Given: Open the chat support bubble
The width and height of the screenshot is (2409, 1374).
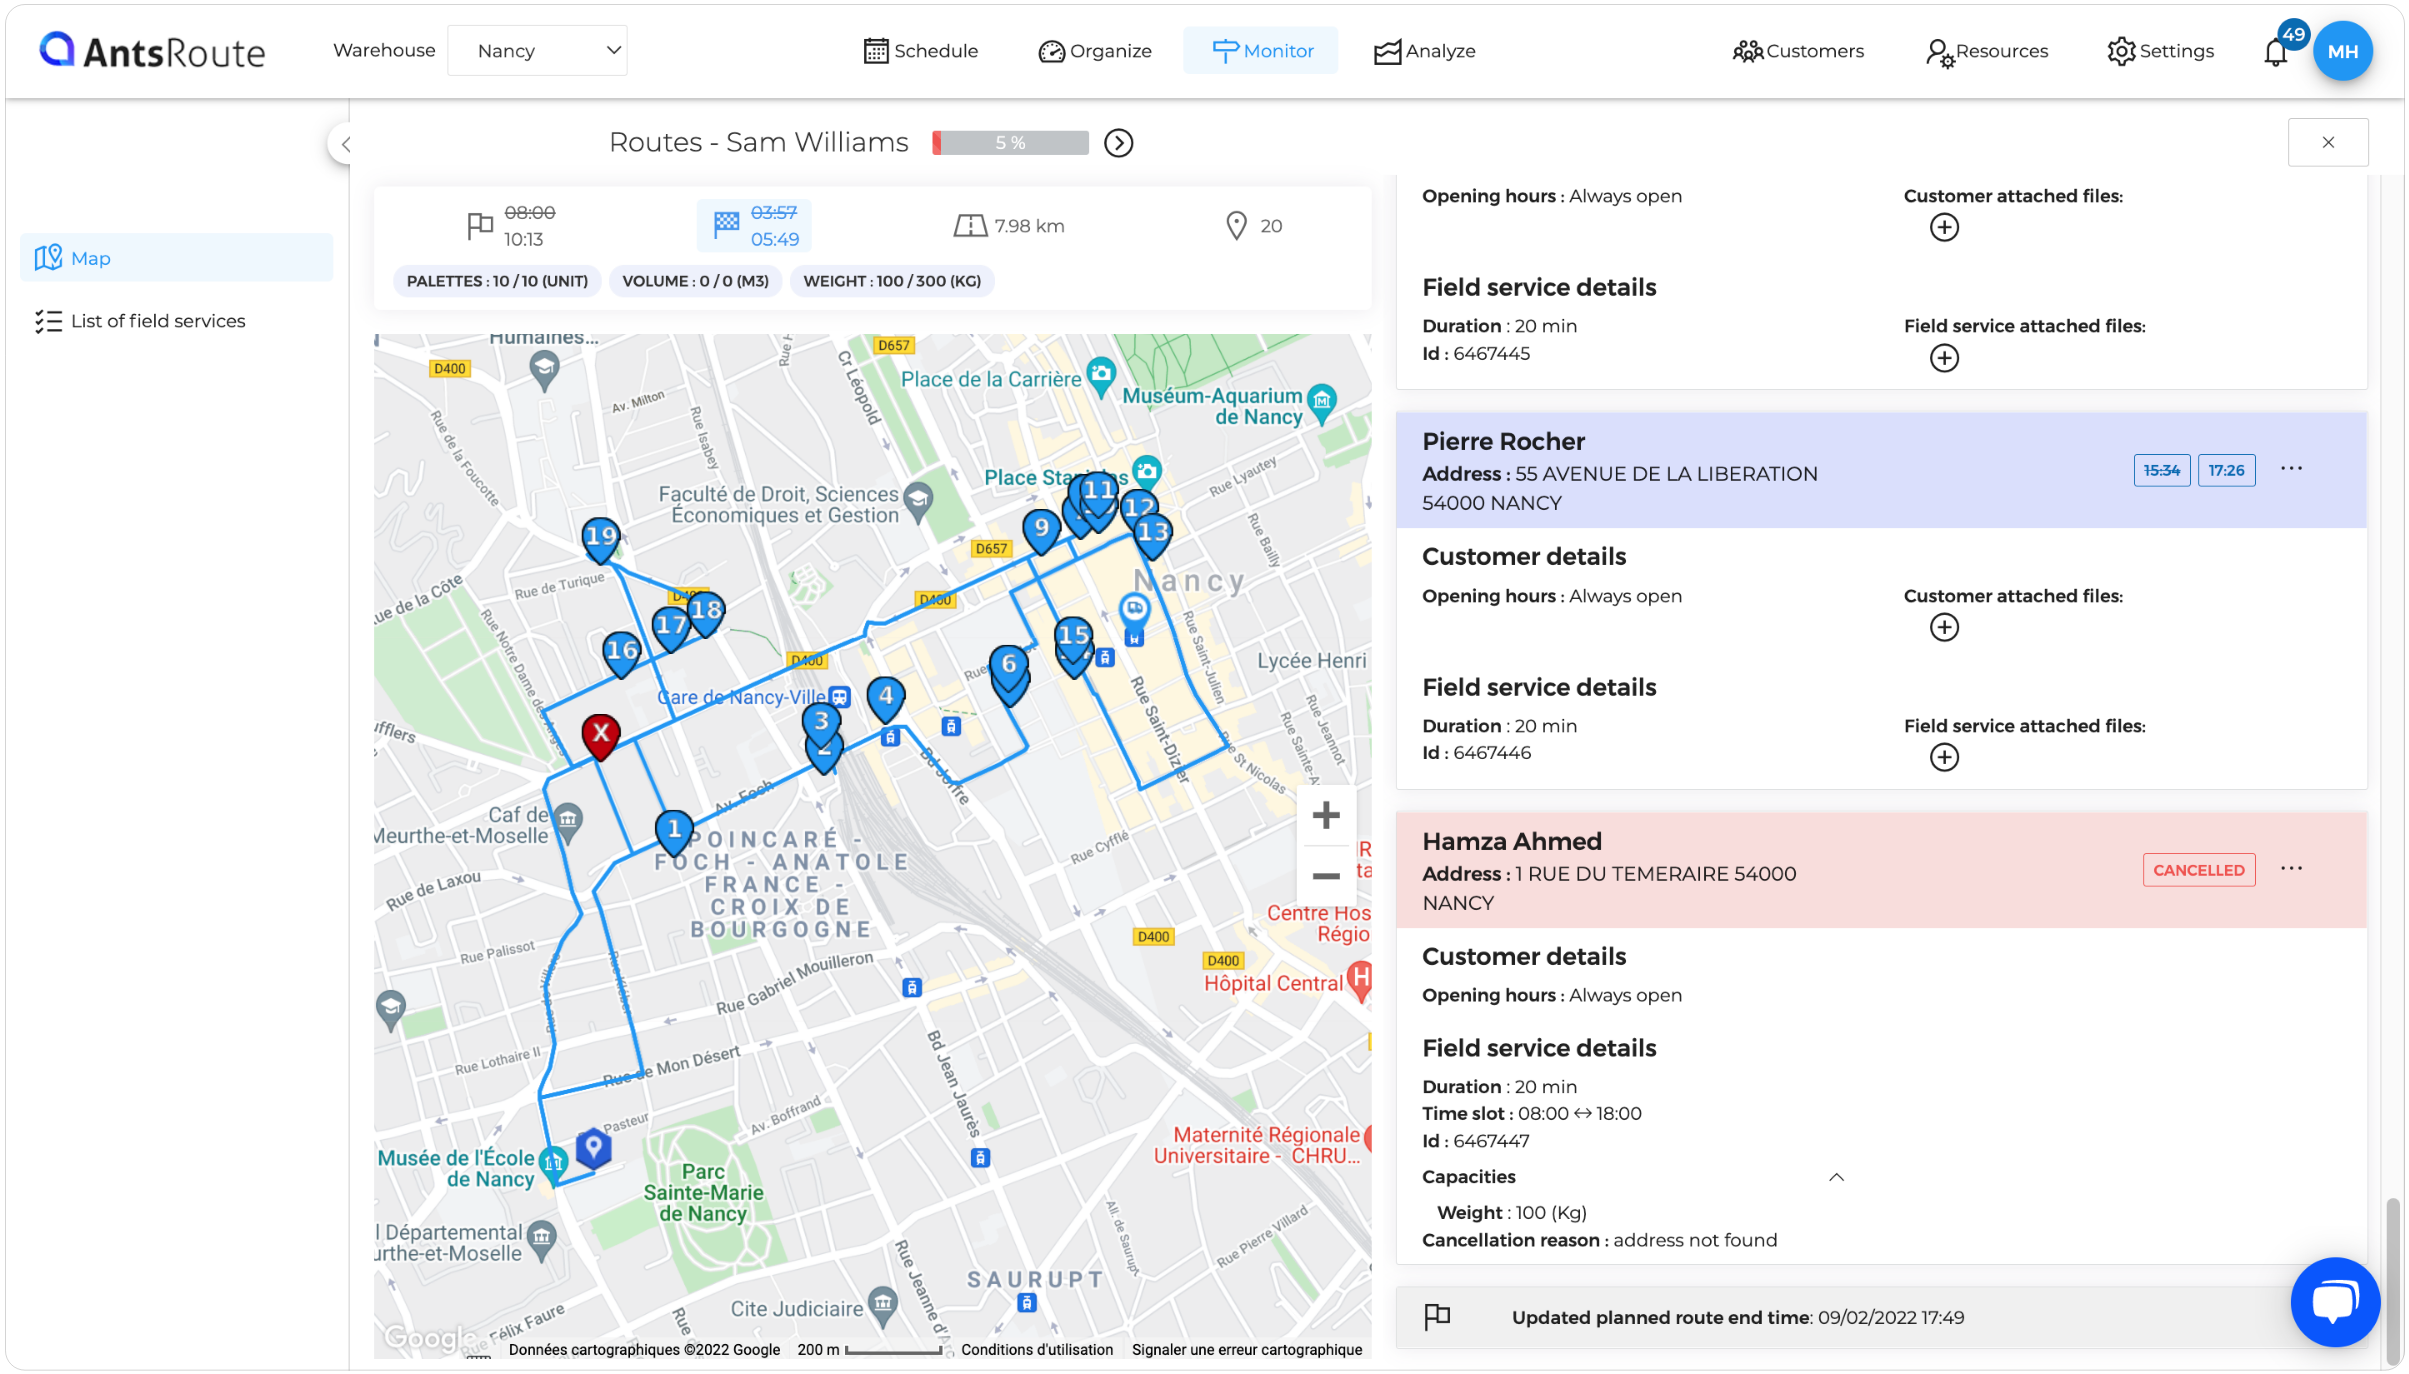Looking at the screenshot, I should tap(2334, 1302).
